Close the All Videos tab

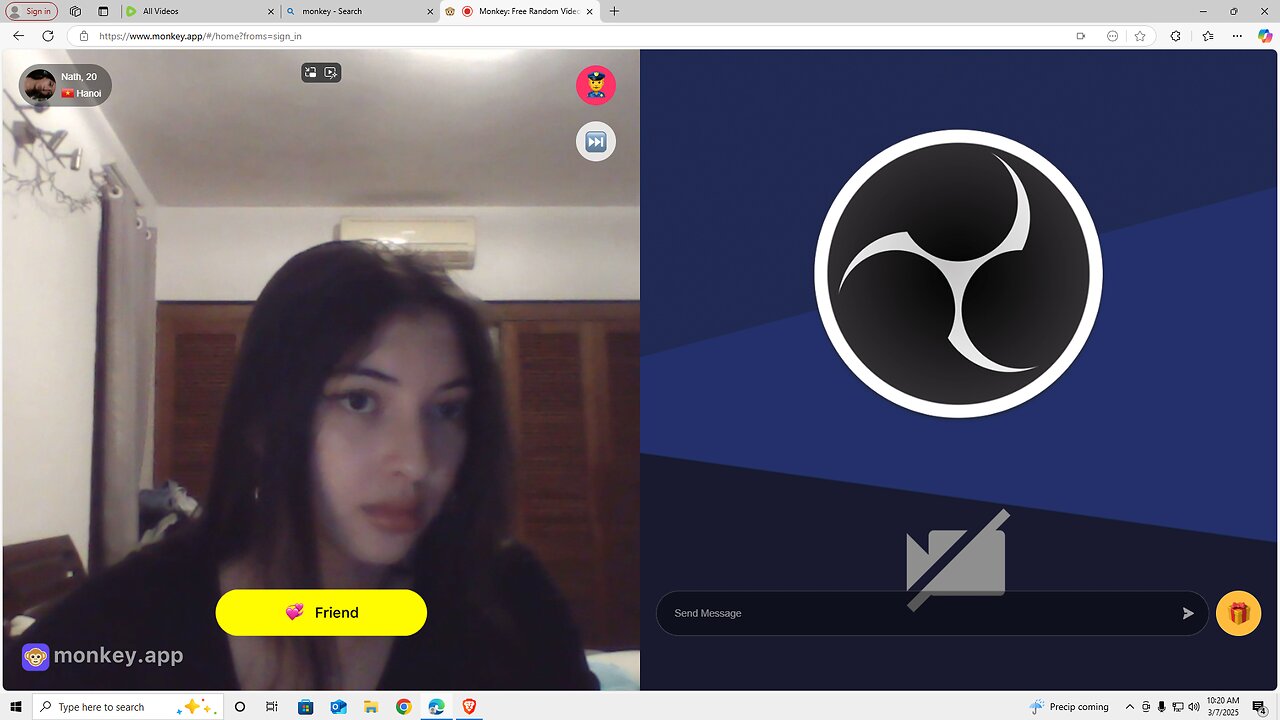pyautogui.click(x=271, y=11)
